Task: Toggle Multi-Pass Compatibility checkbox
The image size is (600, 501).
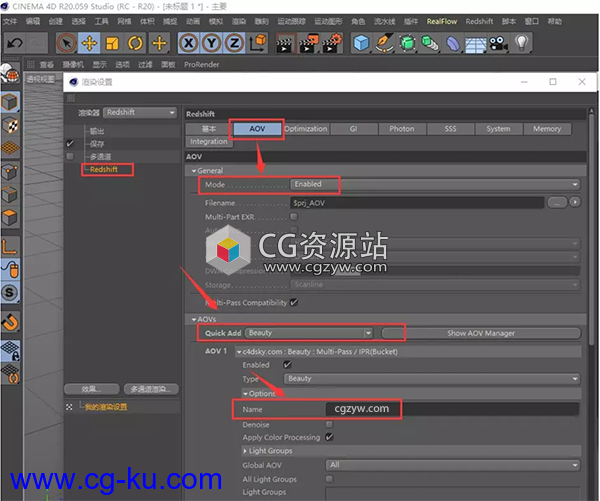Action: coord(294,302)
